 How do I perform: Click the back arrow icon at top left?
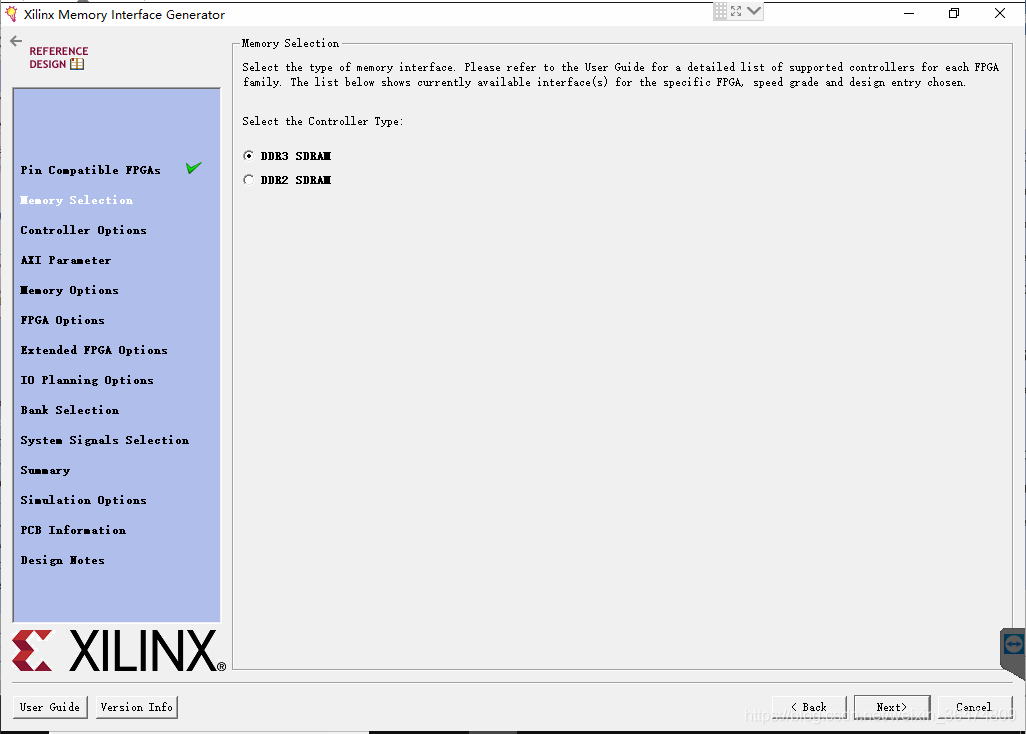(x=16, y=41)
